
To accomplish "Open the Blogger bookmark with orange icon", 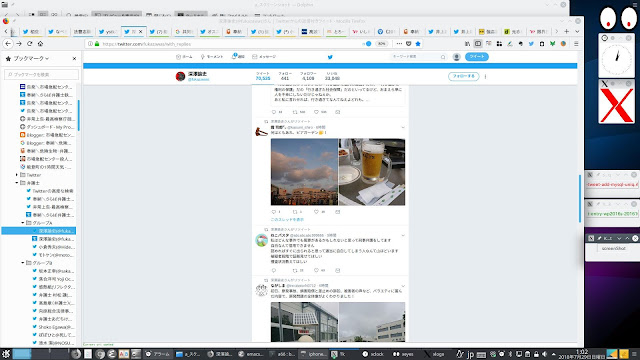I will [x=46, y=135].
